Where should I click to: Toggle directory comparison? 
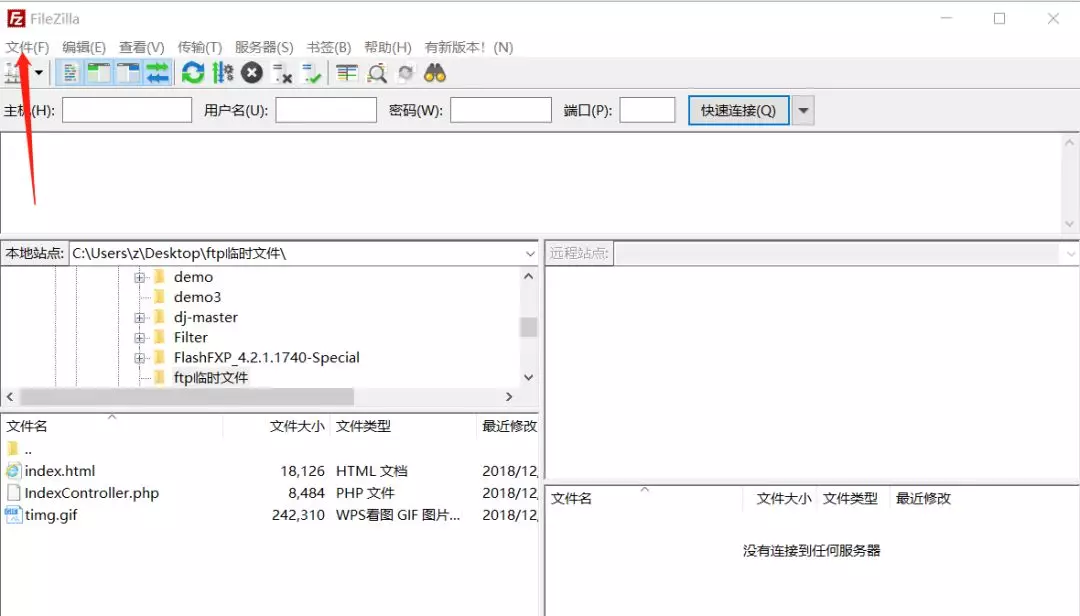click(x=376, y=73)
